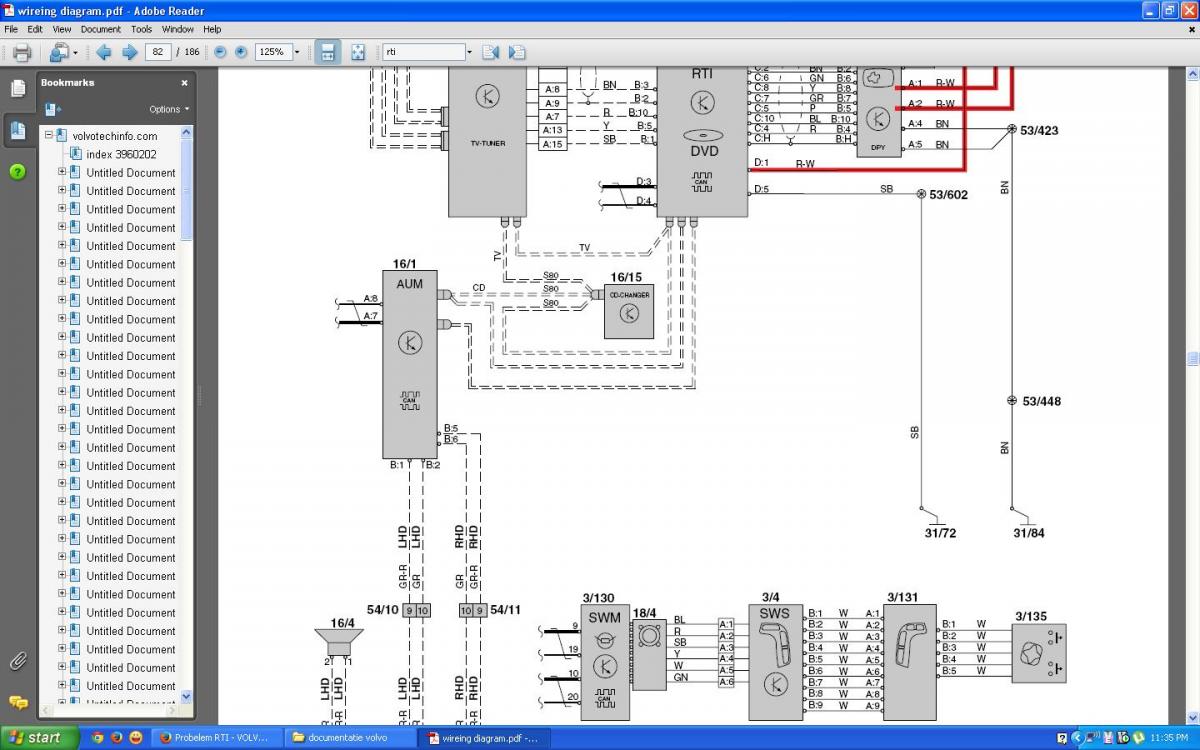The image size is (1200, 750).
Task: Click the index 3960202 bookmark page icon
Action: tap(75, 154)
